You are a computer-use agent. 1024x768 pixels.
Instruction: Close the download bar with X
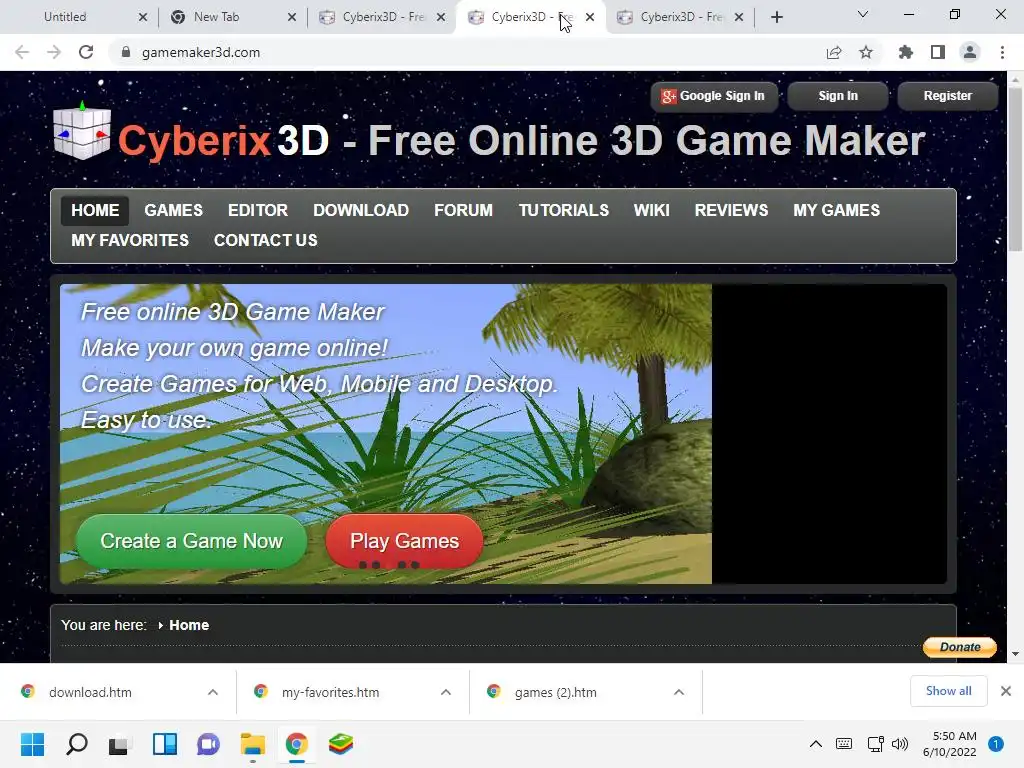point(1006,691)
